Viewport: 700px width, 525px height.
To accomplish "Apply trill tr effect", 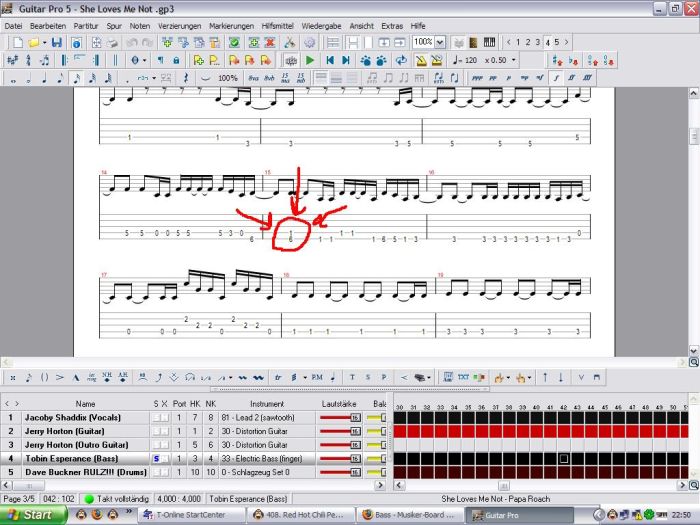I will coord(278,378).
